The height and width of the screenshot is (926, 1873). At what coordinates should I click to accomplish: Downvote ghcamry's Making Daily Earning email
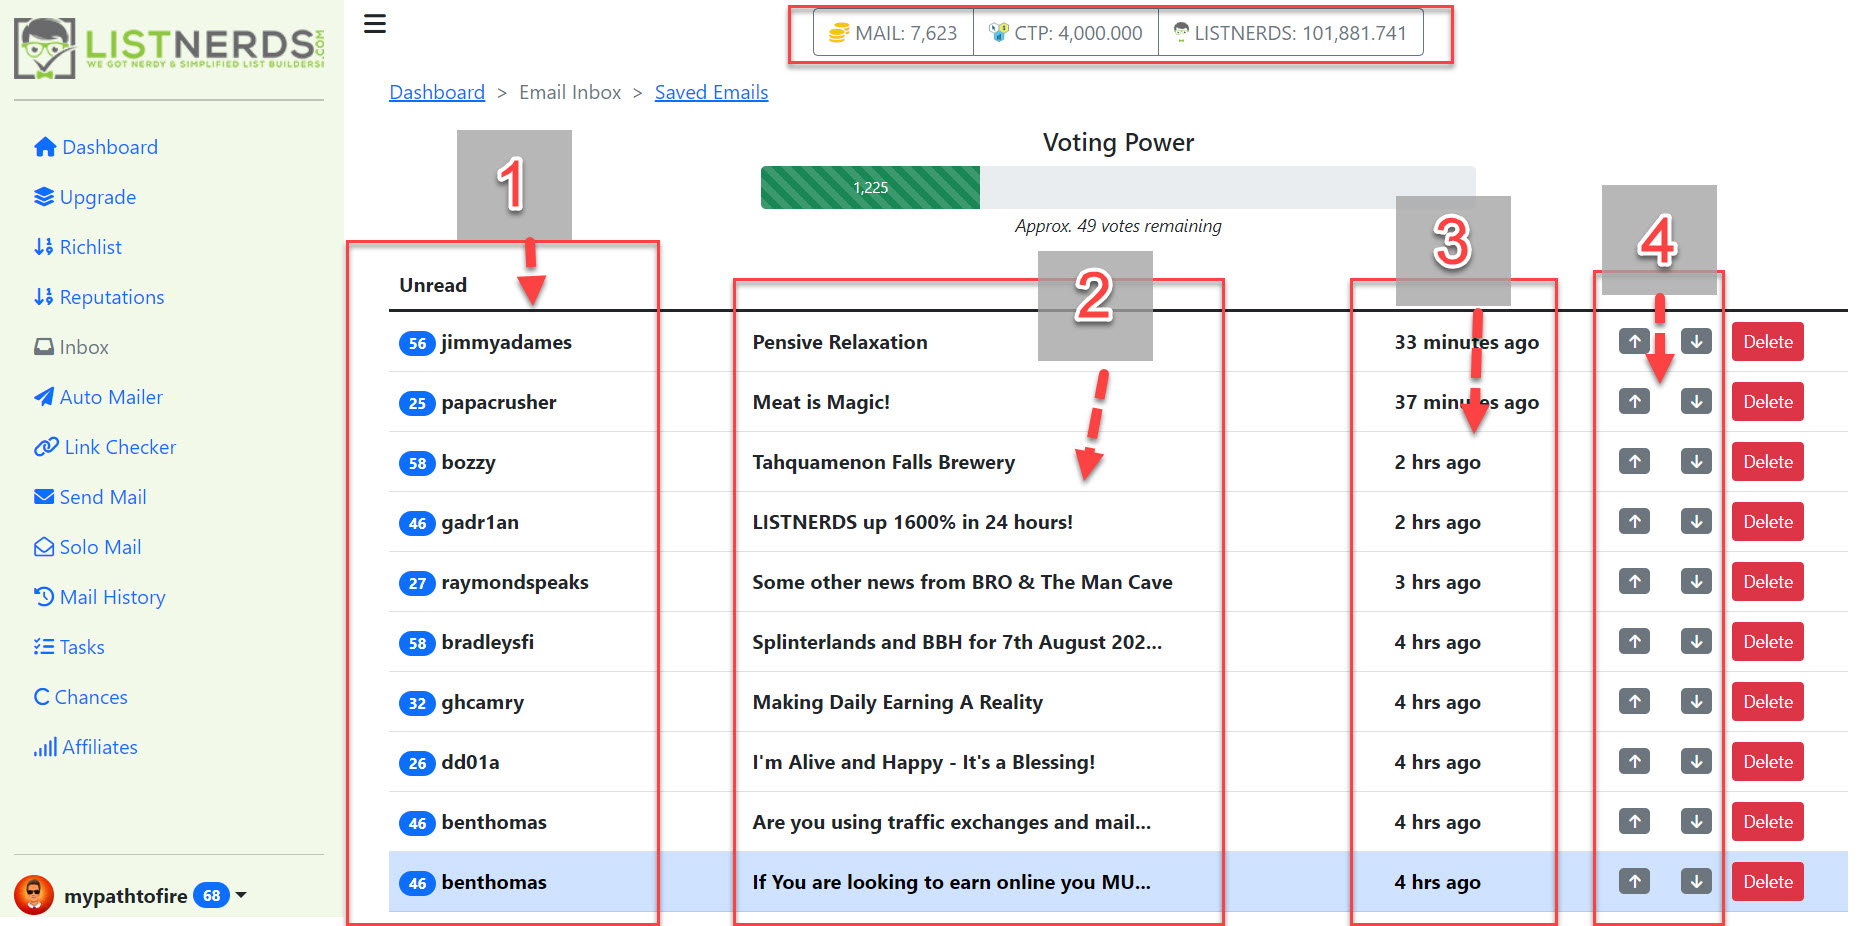tap(1696, 702)
